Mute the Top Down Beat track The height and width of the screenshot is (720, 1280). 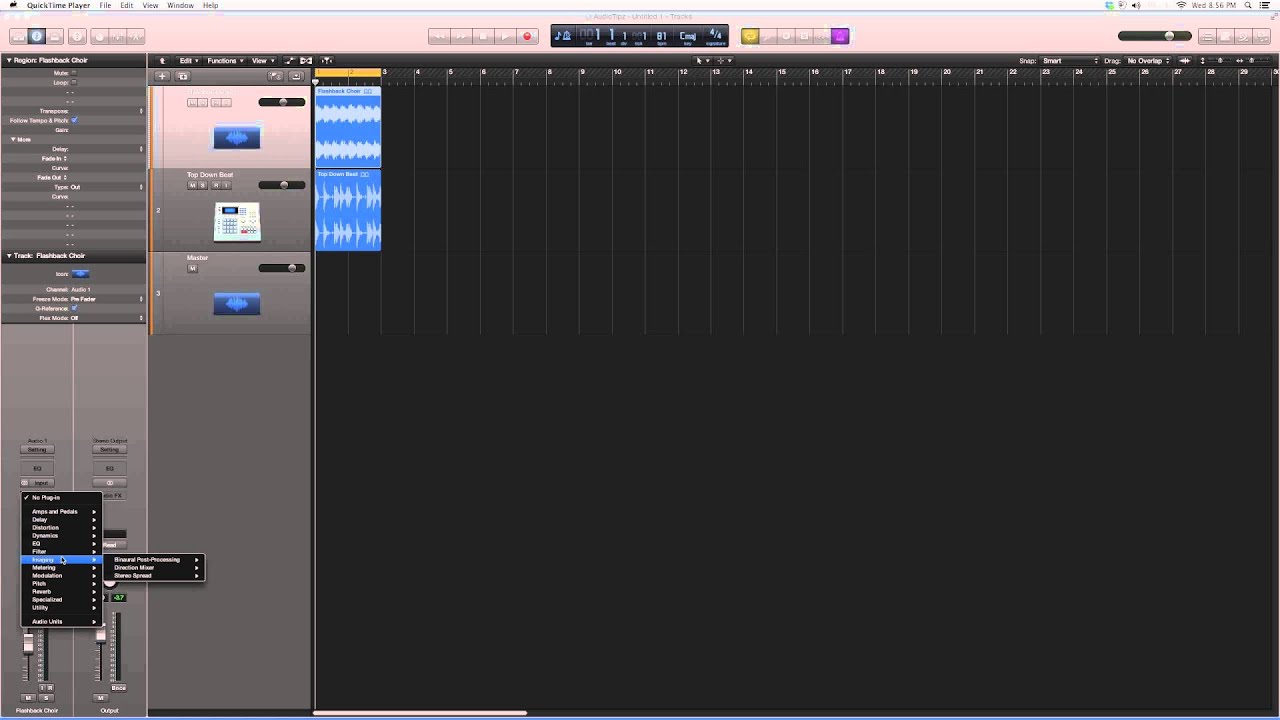click(x=192, y=185)
